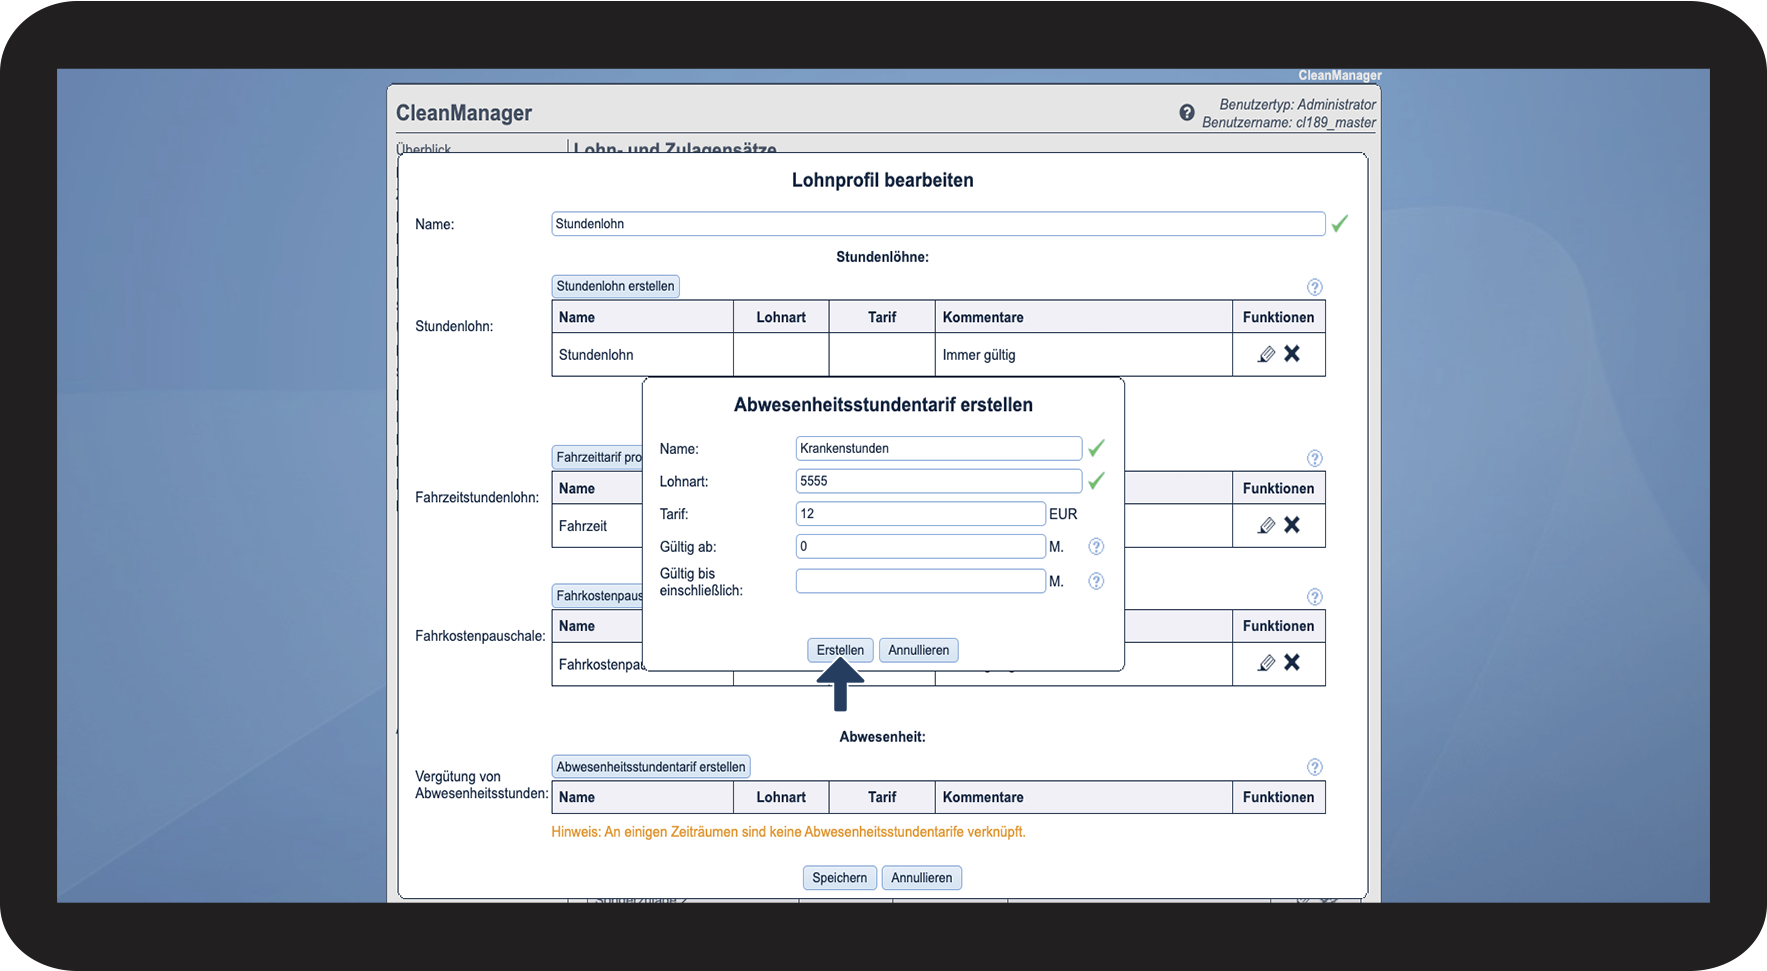Viewport: 1767px width, 971px height.
Task: Focus the Tarif input field containing 12
Action: (920, 514)
